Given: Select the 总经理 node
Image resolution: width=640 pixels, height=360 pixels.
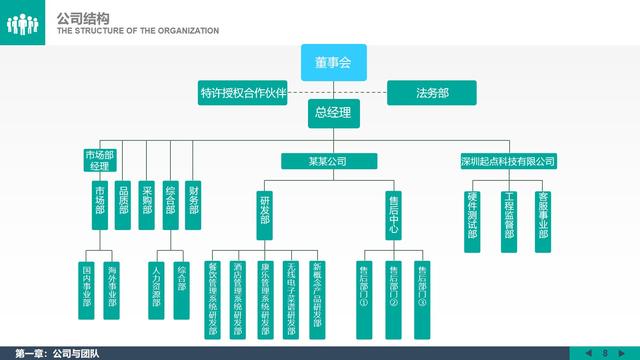Looking at the screenshot, I should point(333,113).
